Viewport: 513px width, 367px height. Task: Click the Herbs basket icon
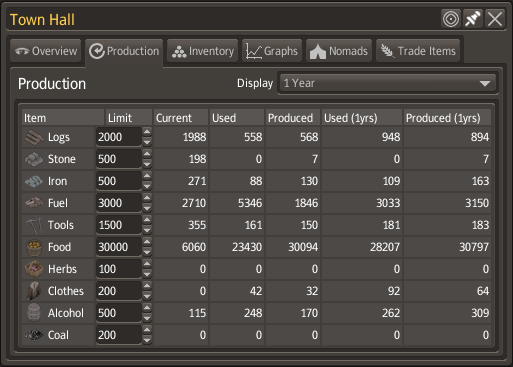(x=34, y=269)
